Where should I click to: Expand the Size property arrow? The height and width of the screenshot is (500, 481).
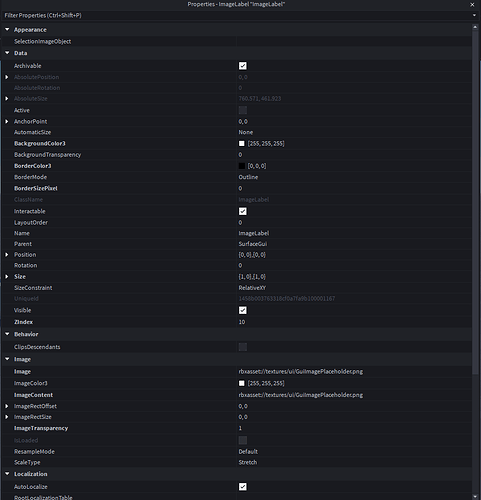pos(7,277)
